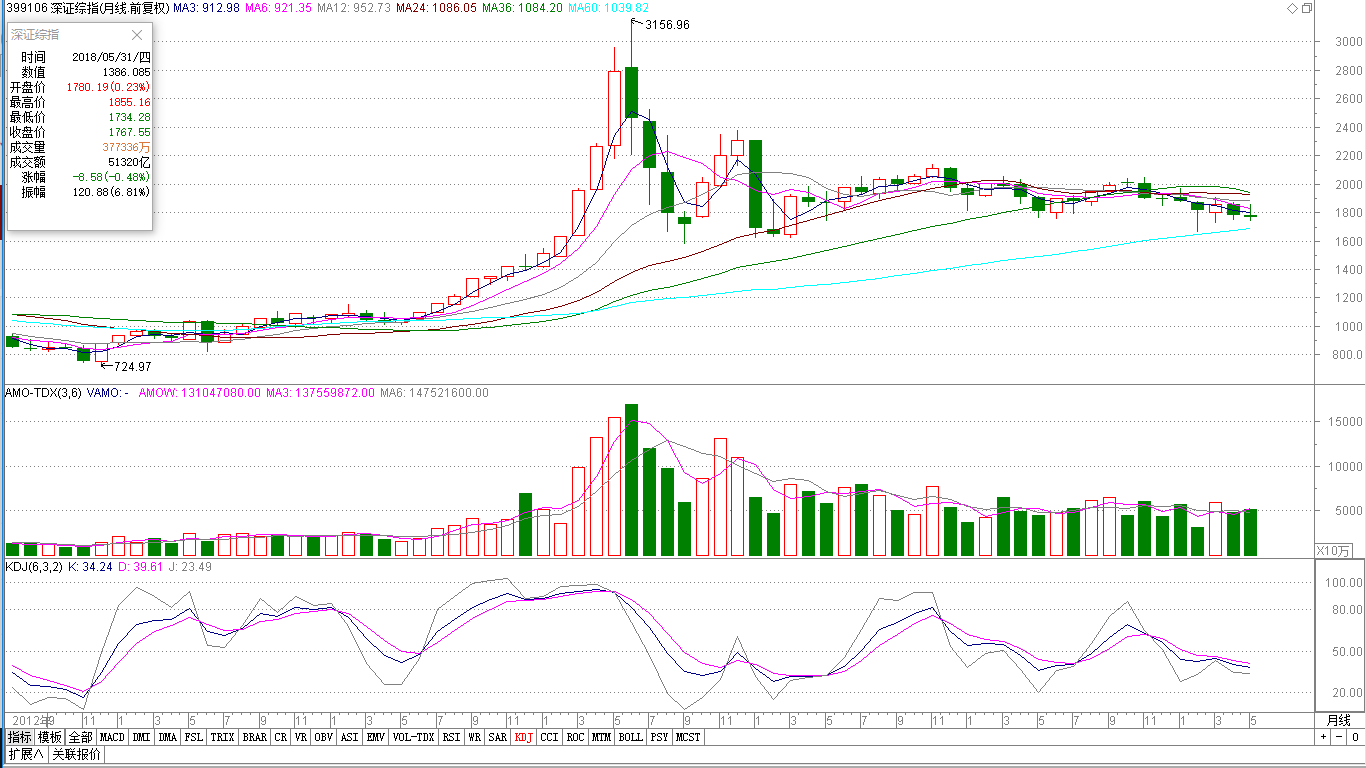Switch indicator to BOLL
Image resolution: width=1366 pixels, height=768 pixels.
click(630, 737)
